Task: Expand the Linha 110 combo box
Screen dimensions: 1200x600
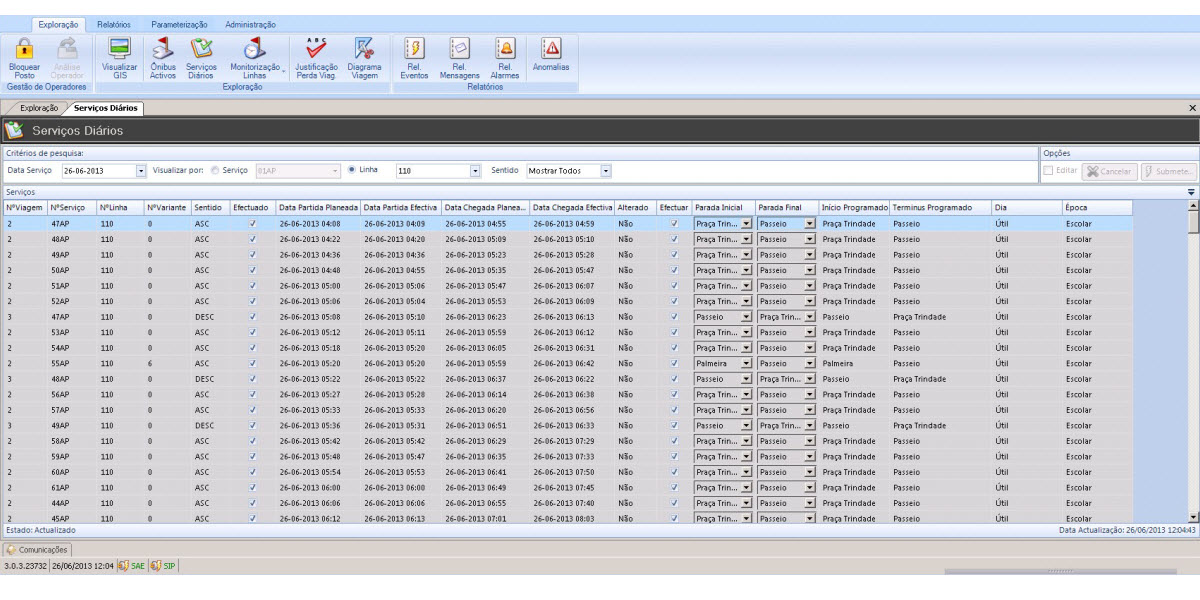Action: coord(475,172)
